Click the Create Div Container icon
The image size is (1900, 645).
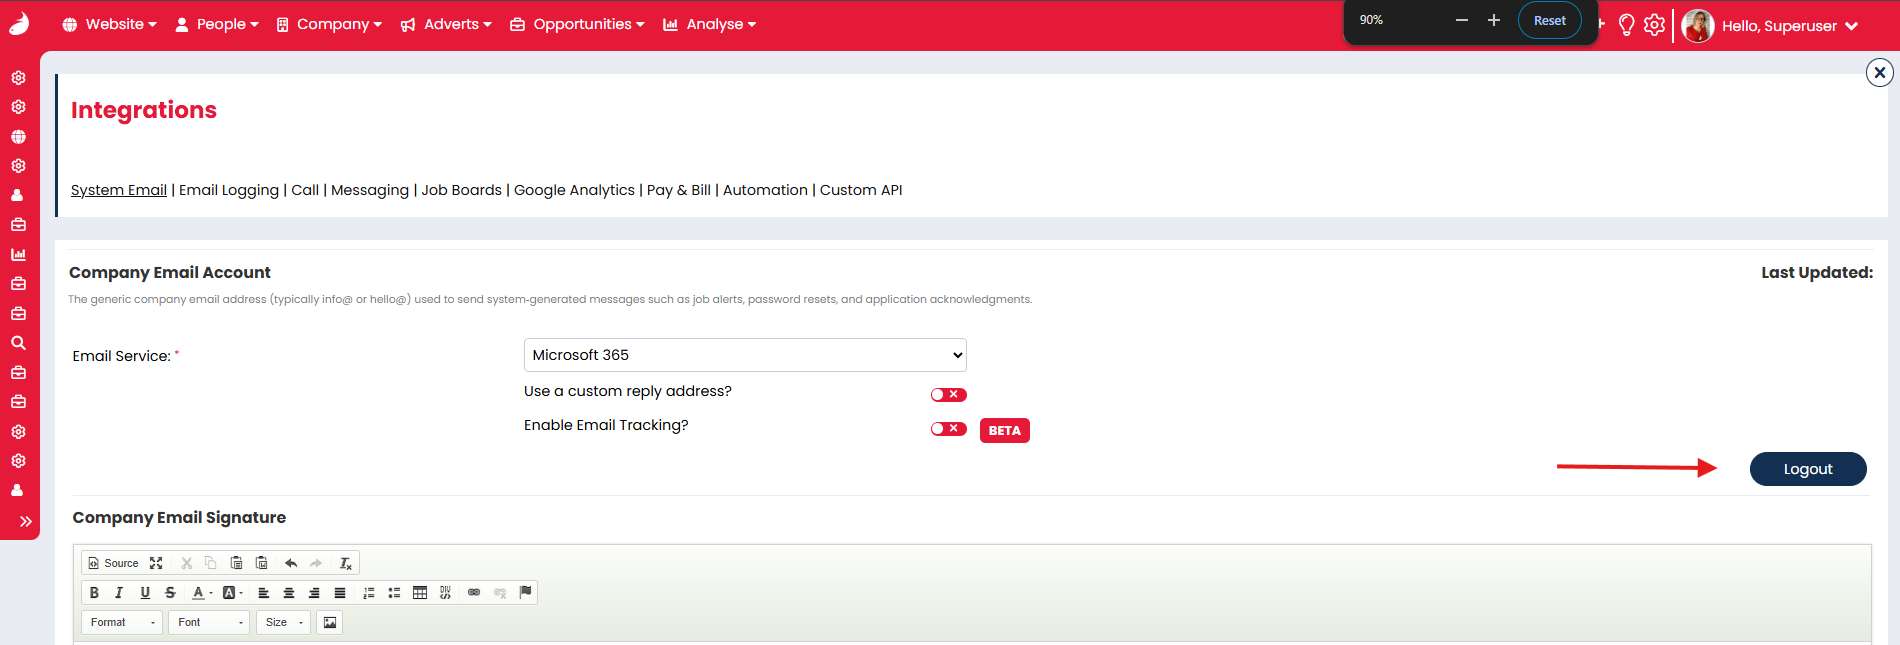445,593
